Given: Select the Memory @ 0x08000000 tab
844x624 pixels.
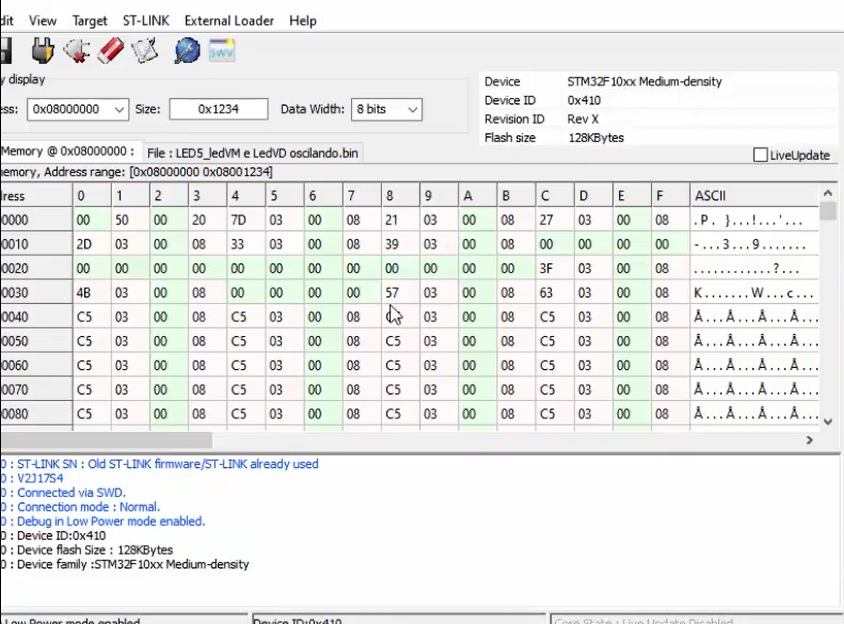Looking at the screenshot, I should 68,151.
